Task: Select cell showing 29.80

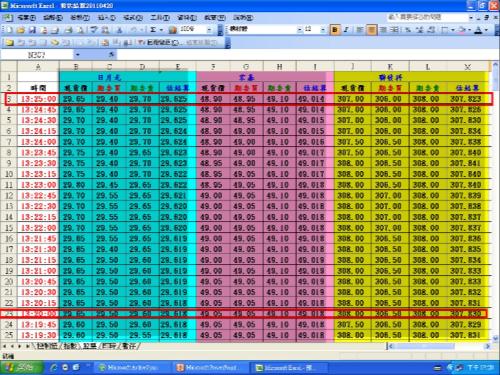Action: (x=76, y=185)
